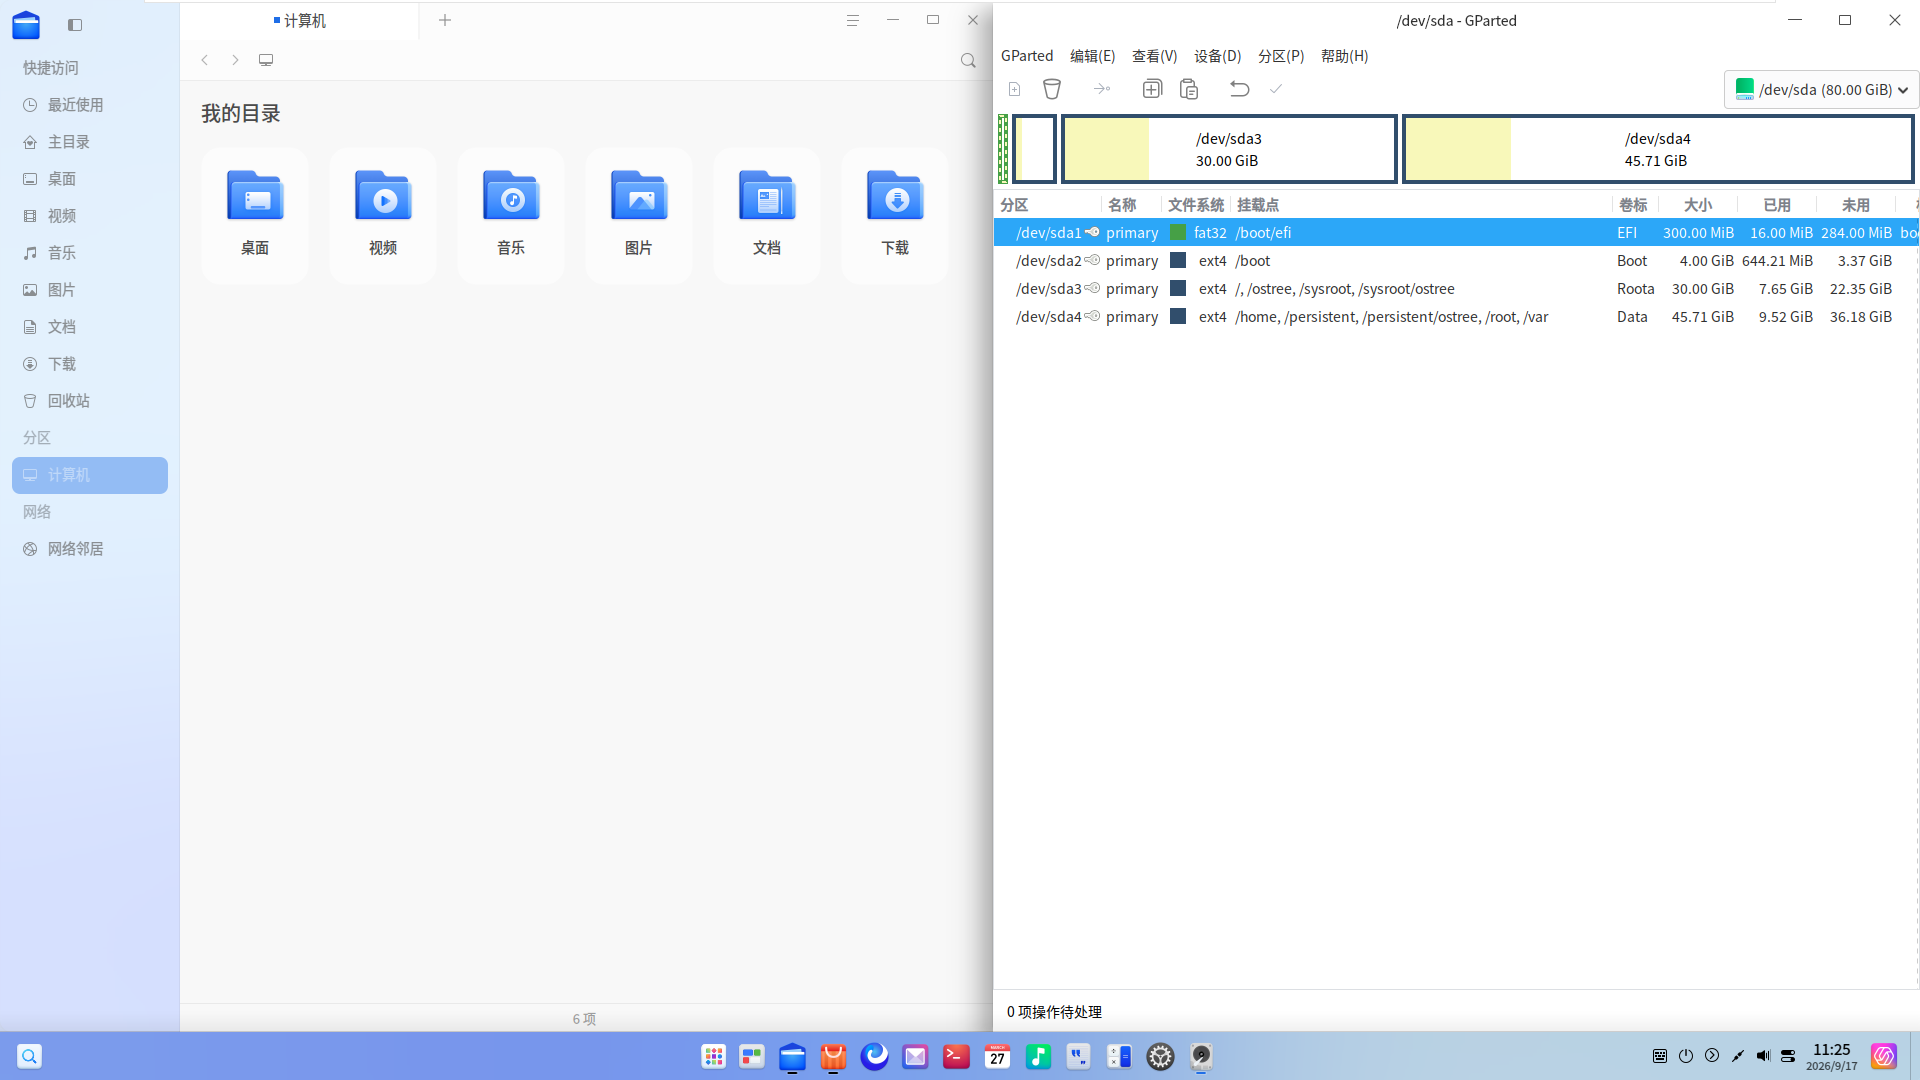This screenshot has width=1920, height=1080.
Task: Open 最近使用 in file manager sidebar
Action: click(x=89, y=105)
